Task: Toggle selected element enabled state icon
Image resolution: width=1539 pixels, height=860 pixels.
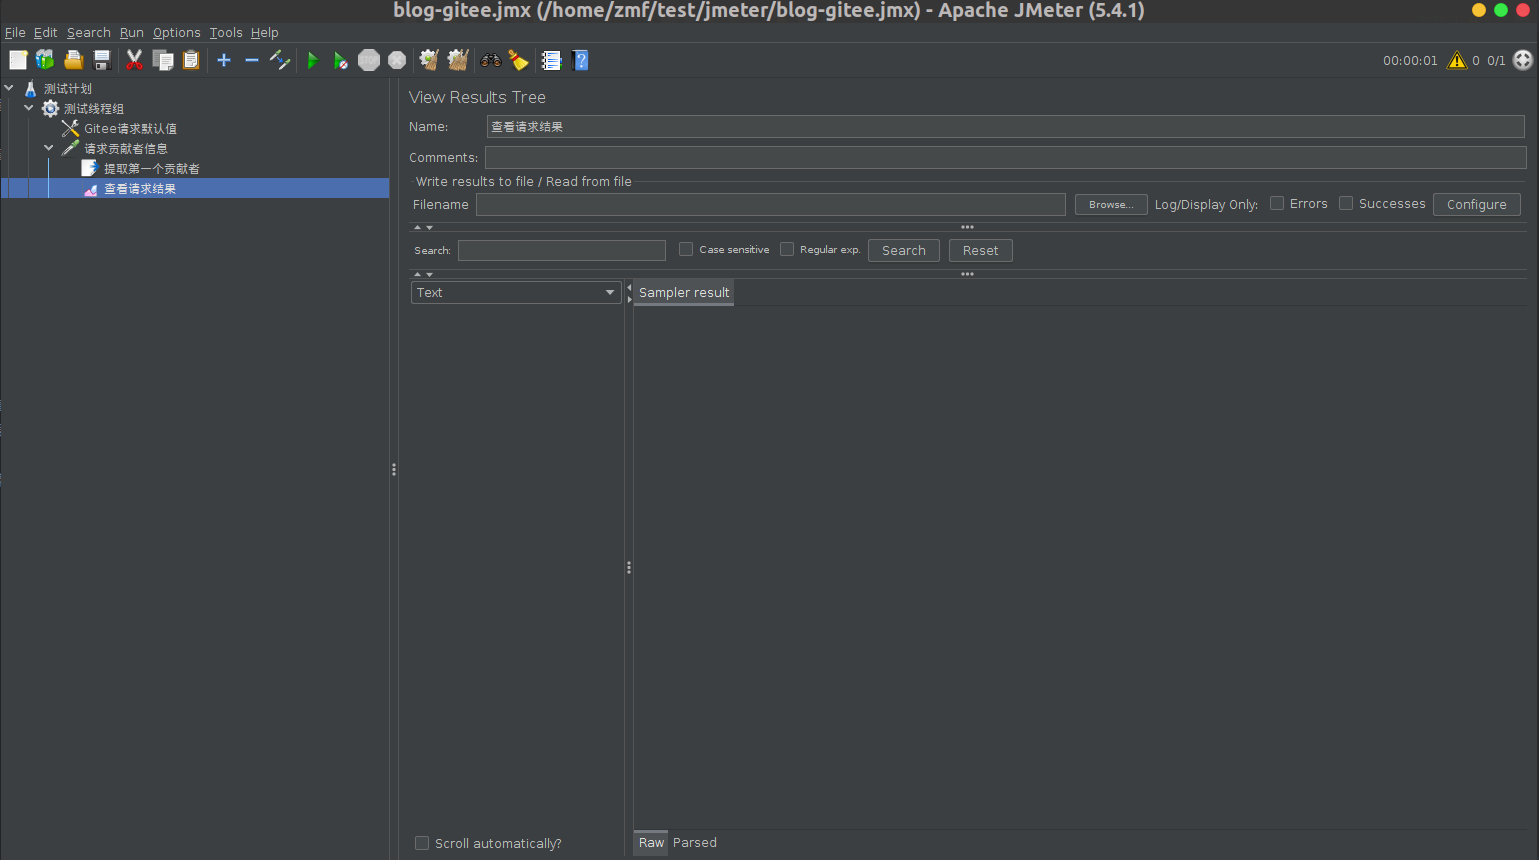Action: pyautogui.click(x=280, y=60)
